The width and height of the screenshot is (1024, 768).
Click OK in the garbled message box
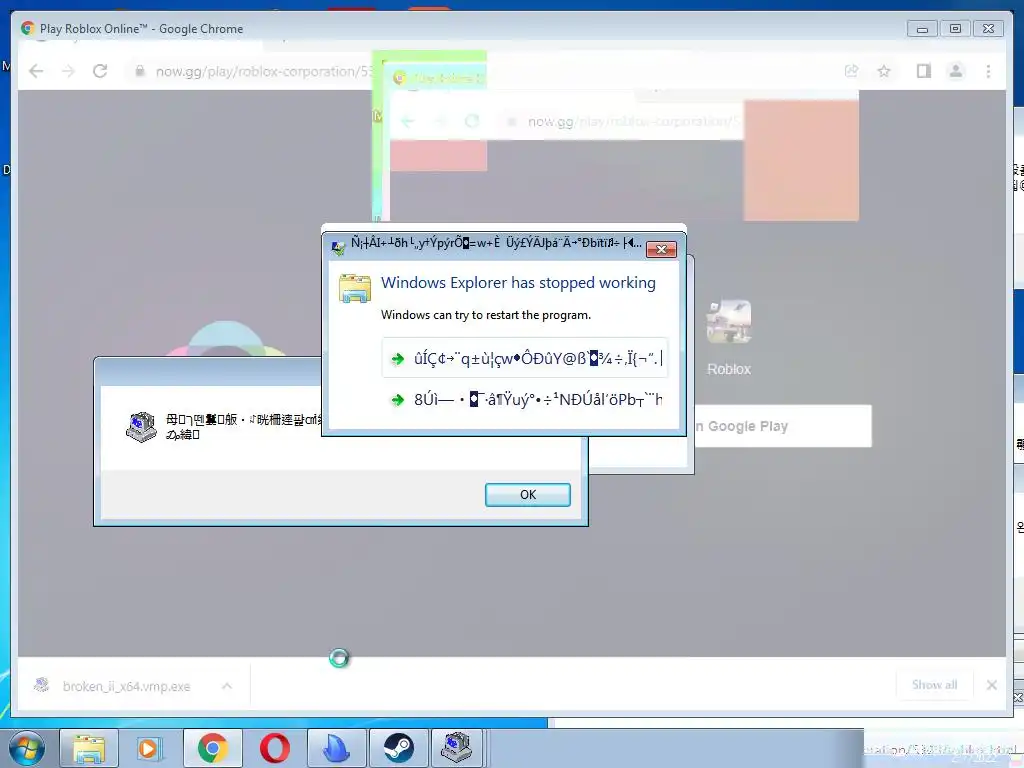coord(528,494)
